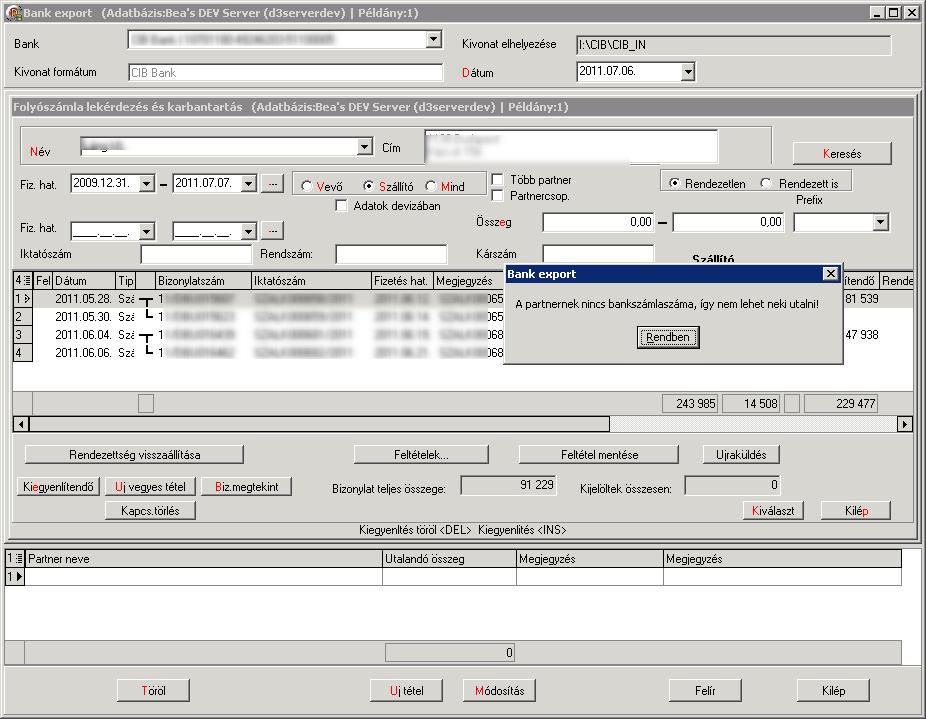Screen dimensions: 926x719
Task: Open Feltételek... conditions button
Action: coord(421,454)
